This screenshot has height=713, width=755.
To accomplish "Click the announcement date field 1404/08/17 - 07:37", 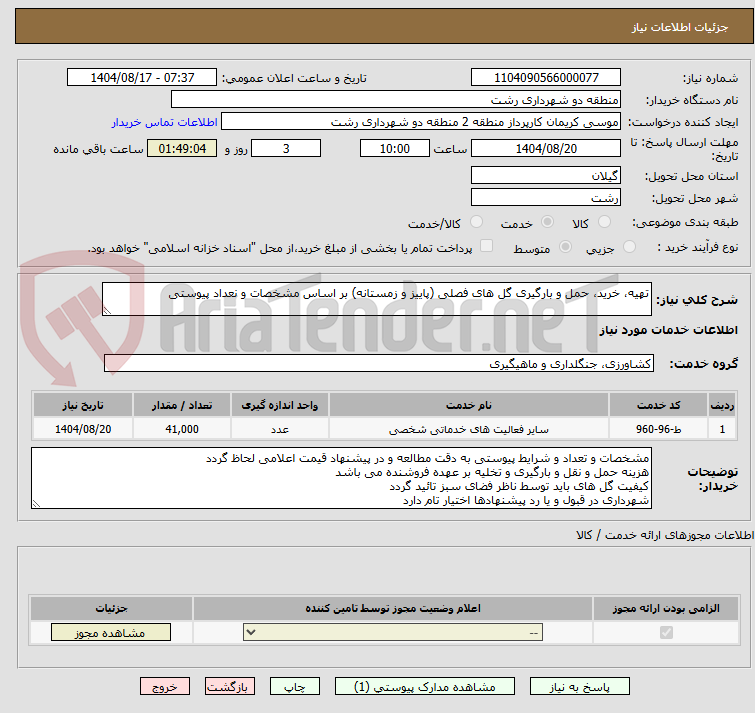I will coord(142,78).
